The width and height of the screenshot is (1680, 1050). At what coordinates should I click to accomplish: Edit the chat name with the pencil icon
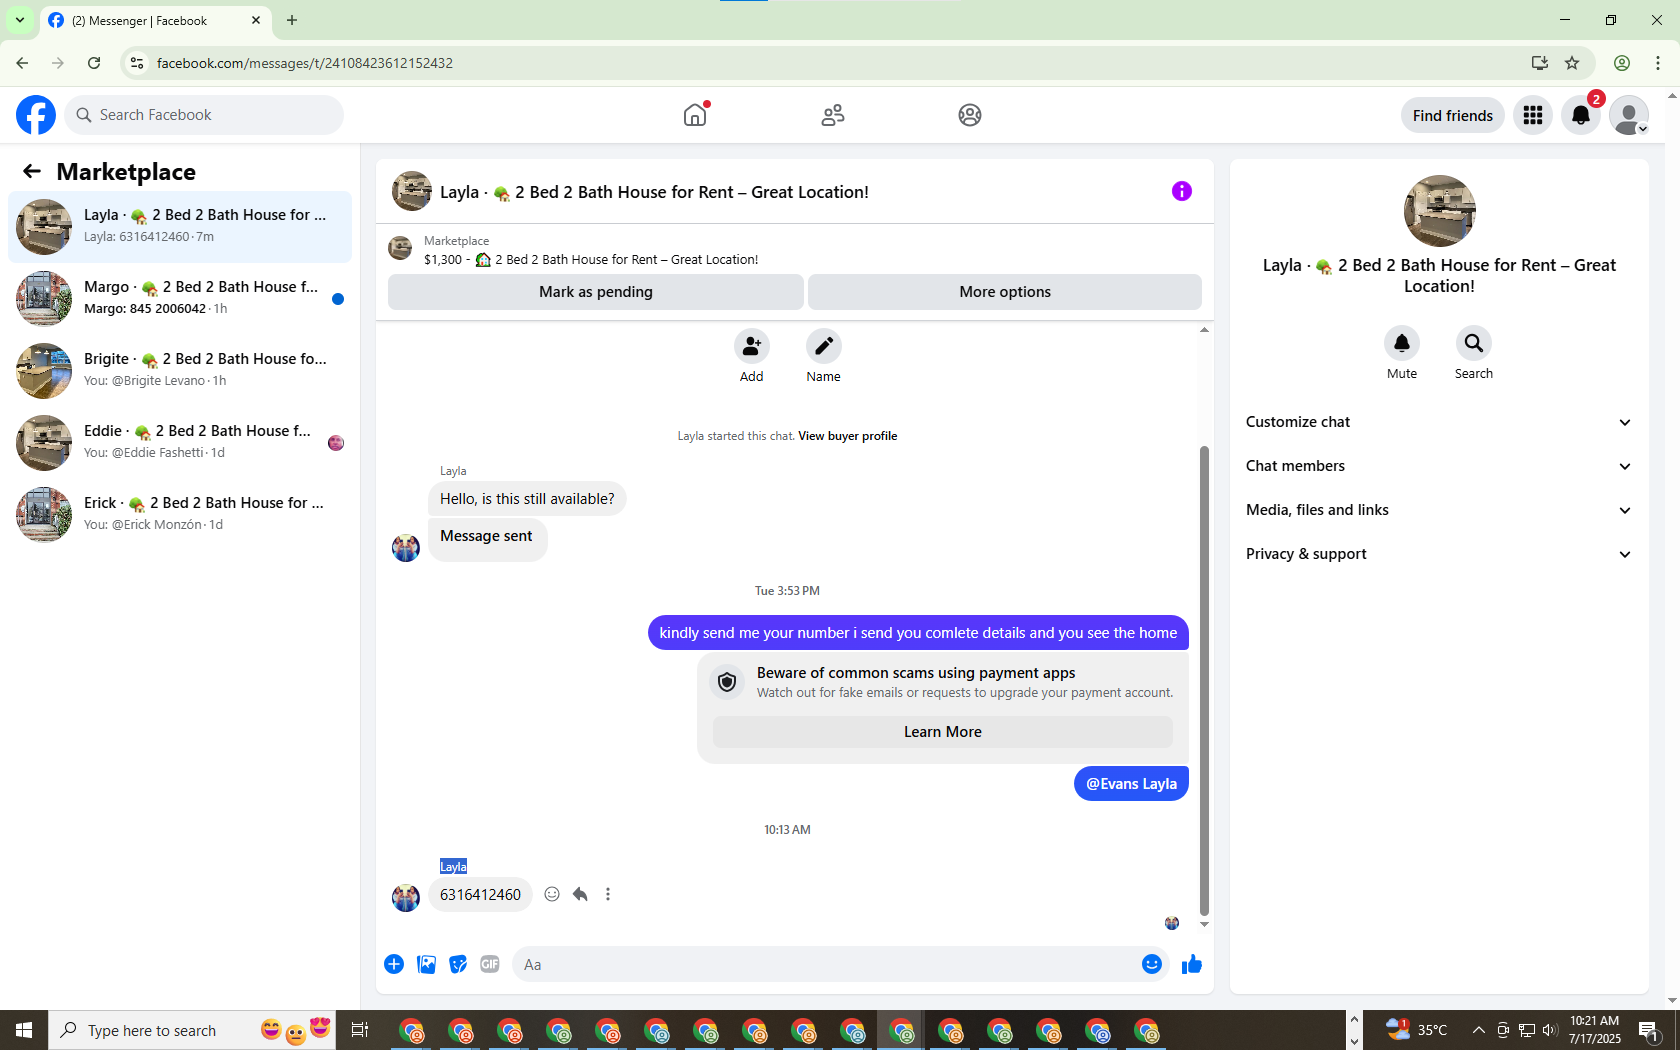point(824,346)
